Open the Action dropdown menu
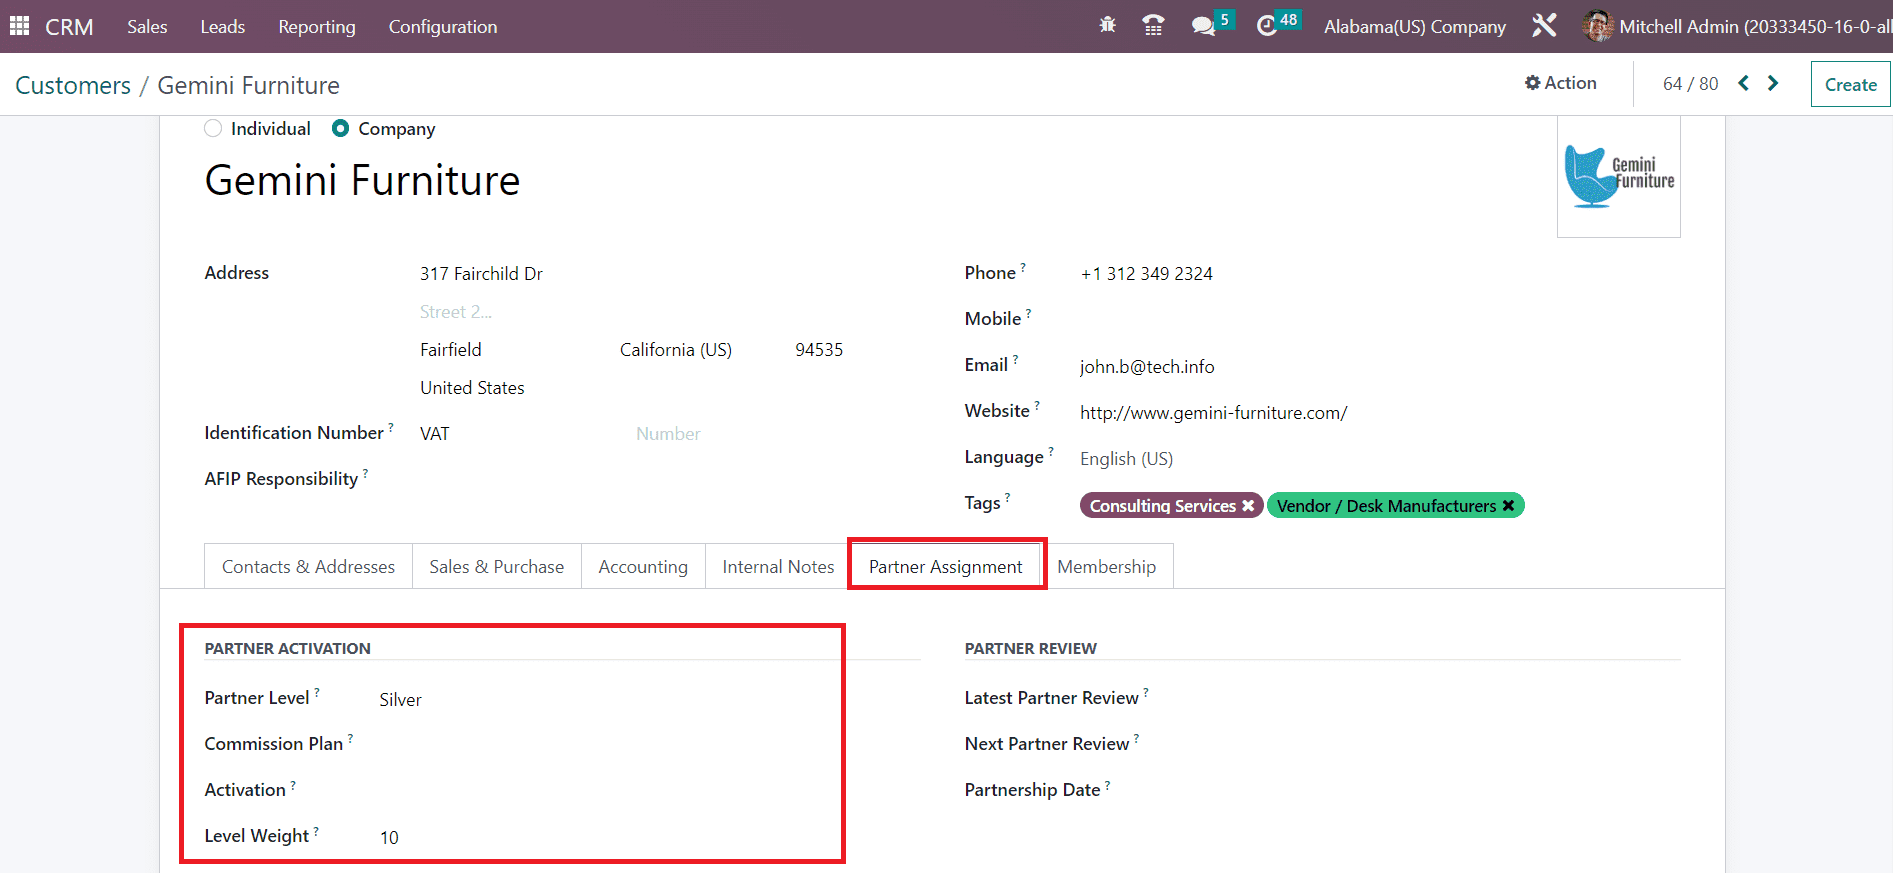 1560,84
